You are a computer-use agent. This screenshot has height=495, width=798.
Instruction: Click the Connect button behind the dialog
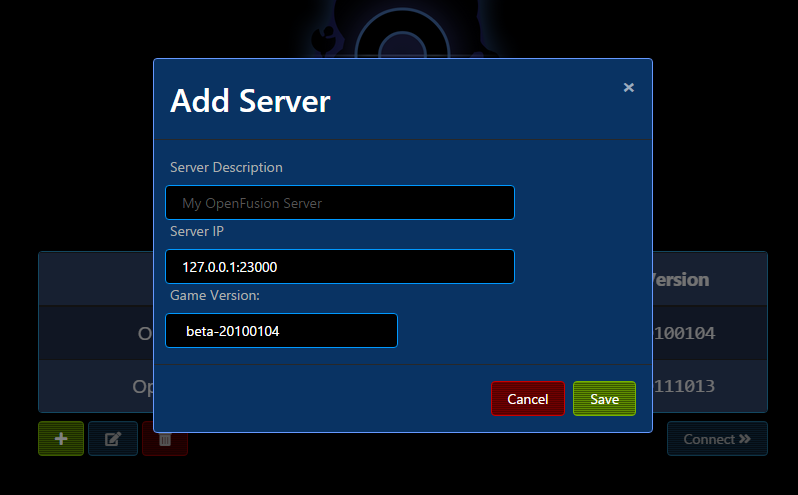717,439
